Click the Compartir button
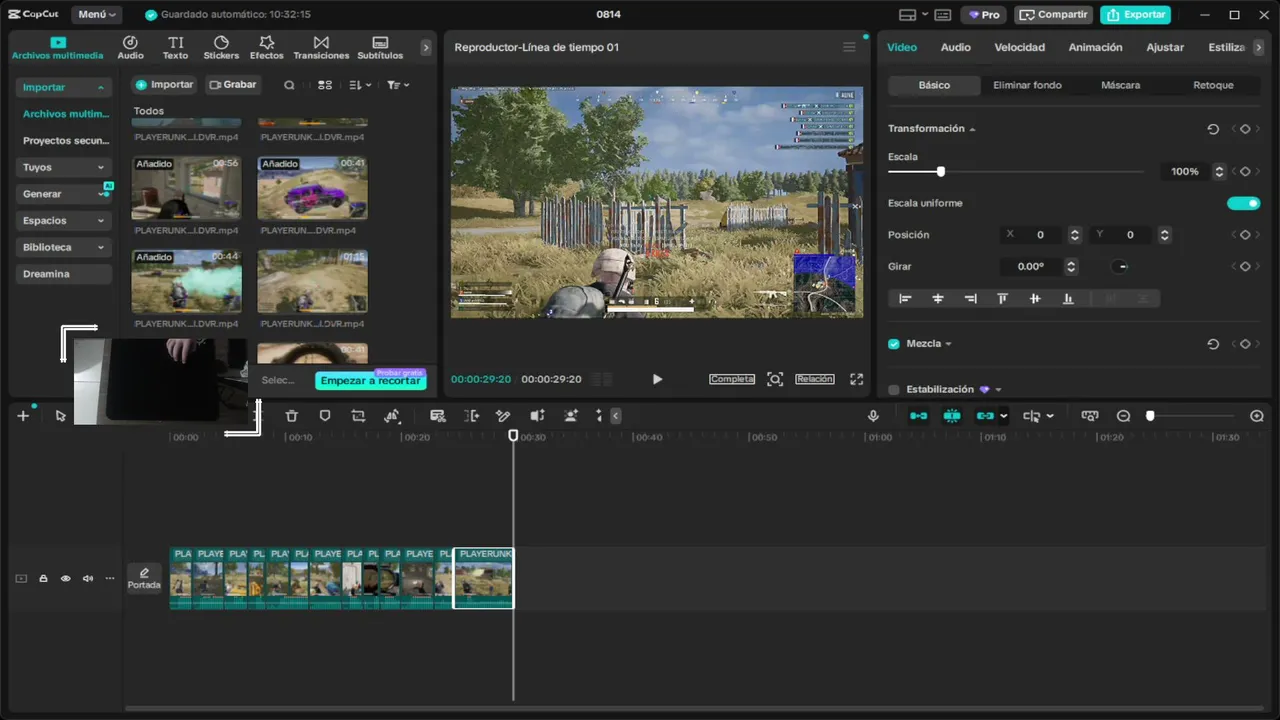 (x=1053, y=15)
